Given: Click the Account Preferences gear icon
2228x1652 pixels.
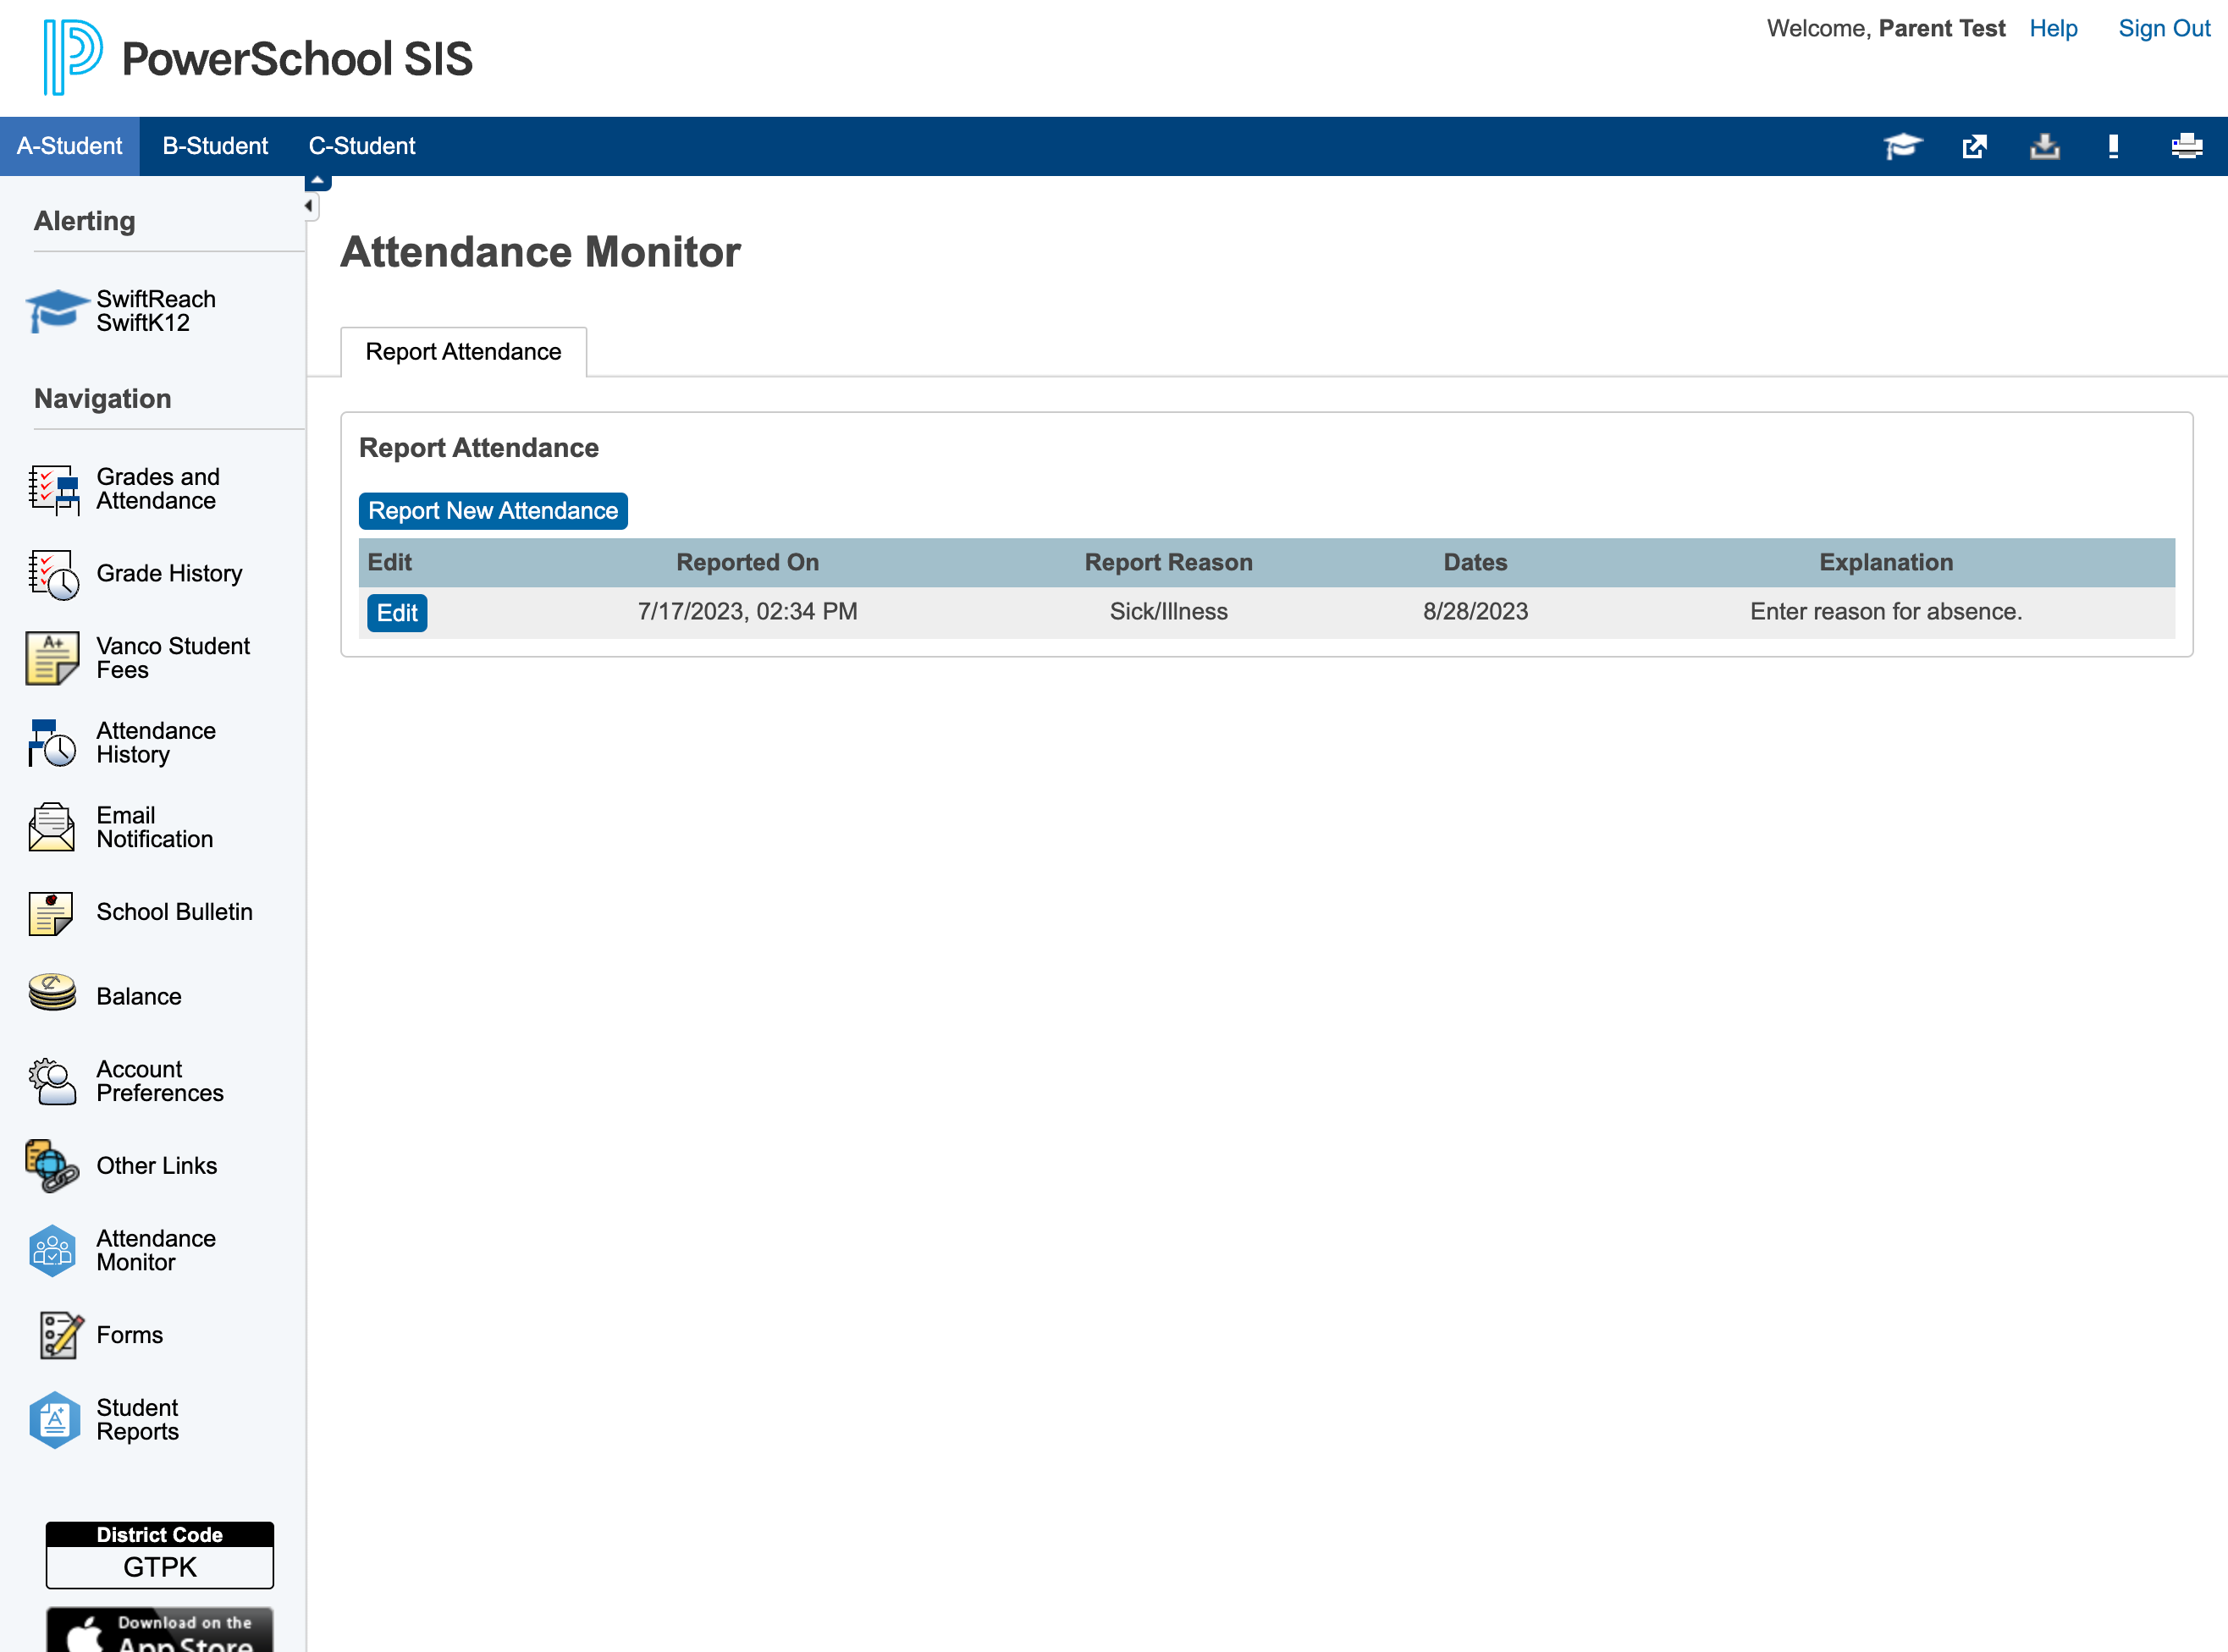Looking at the screenshot, I should pos(52,1081).
